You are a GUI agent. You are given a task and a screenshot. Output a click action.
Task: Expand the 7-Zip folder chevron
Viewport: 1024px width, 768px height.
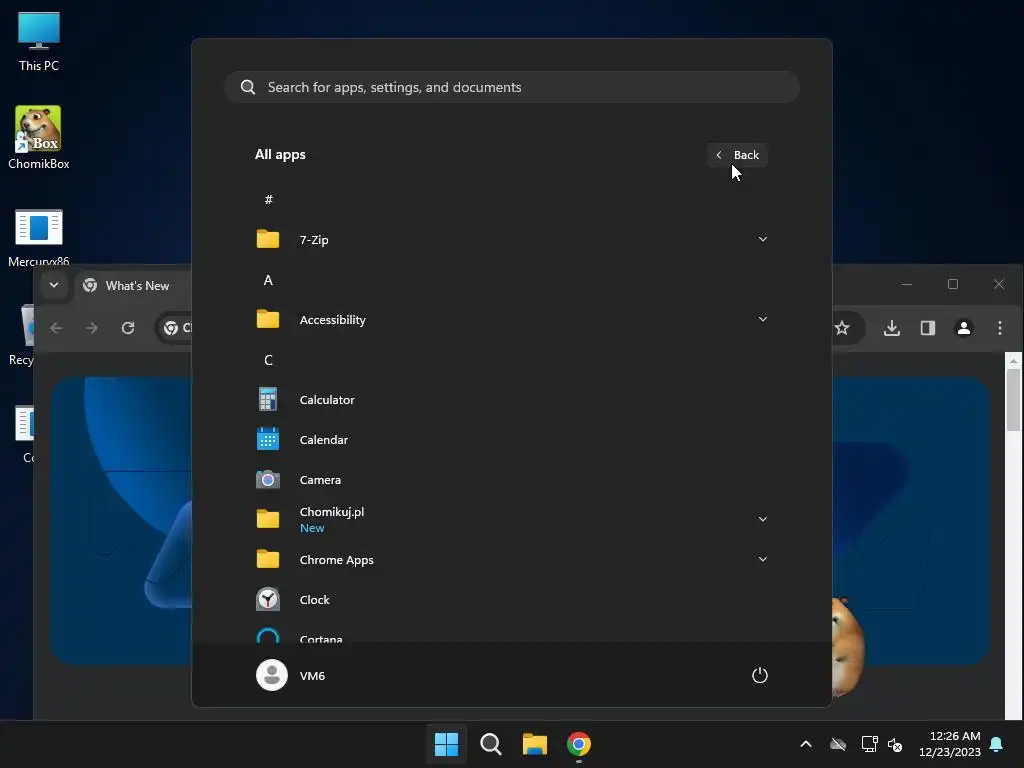coord(763,239)
